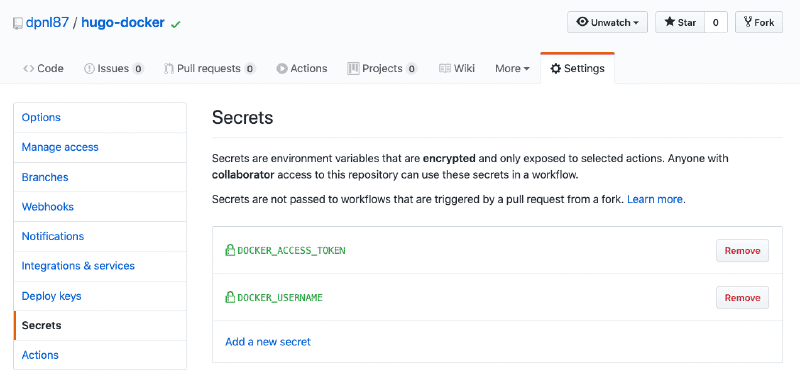Image resolution: width=800 pixels, height=377 pixels.
Task: Remove the DOCKER_USERNAME secret
Action: tap(742, 297)
